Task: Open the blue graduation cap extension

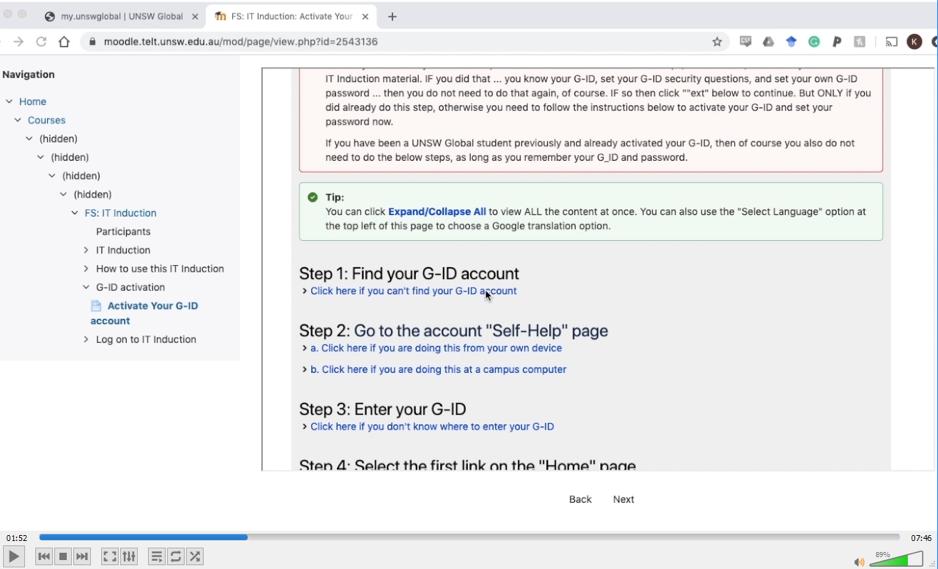Action: (x=791, y=42)
